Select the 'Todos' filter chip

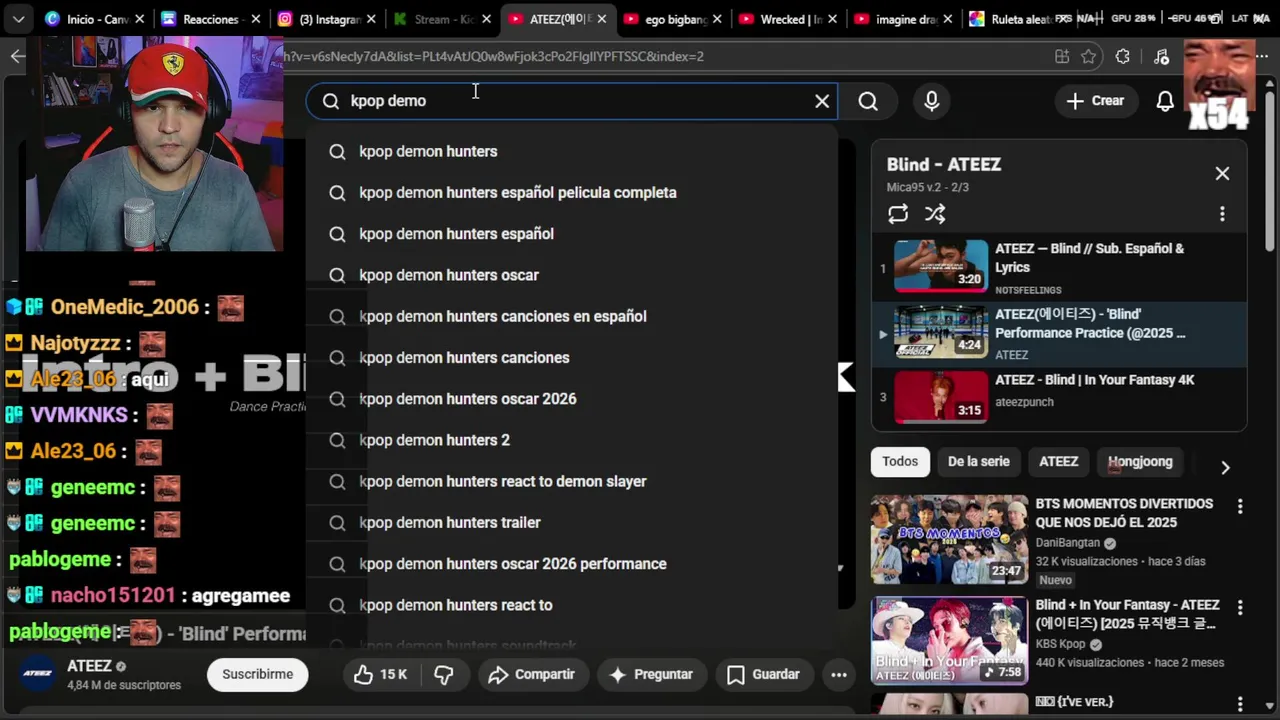[x=900, y=461]
